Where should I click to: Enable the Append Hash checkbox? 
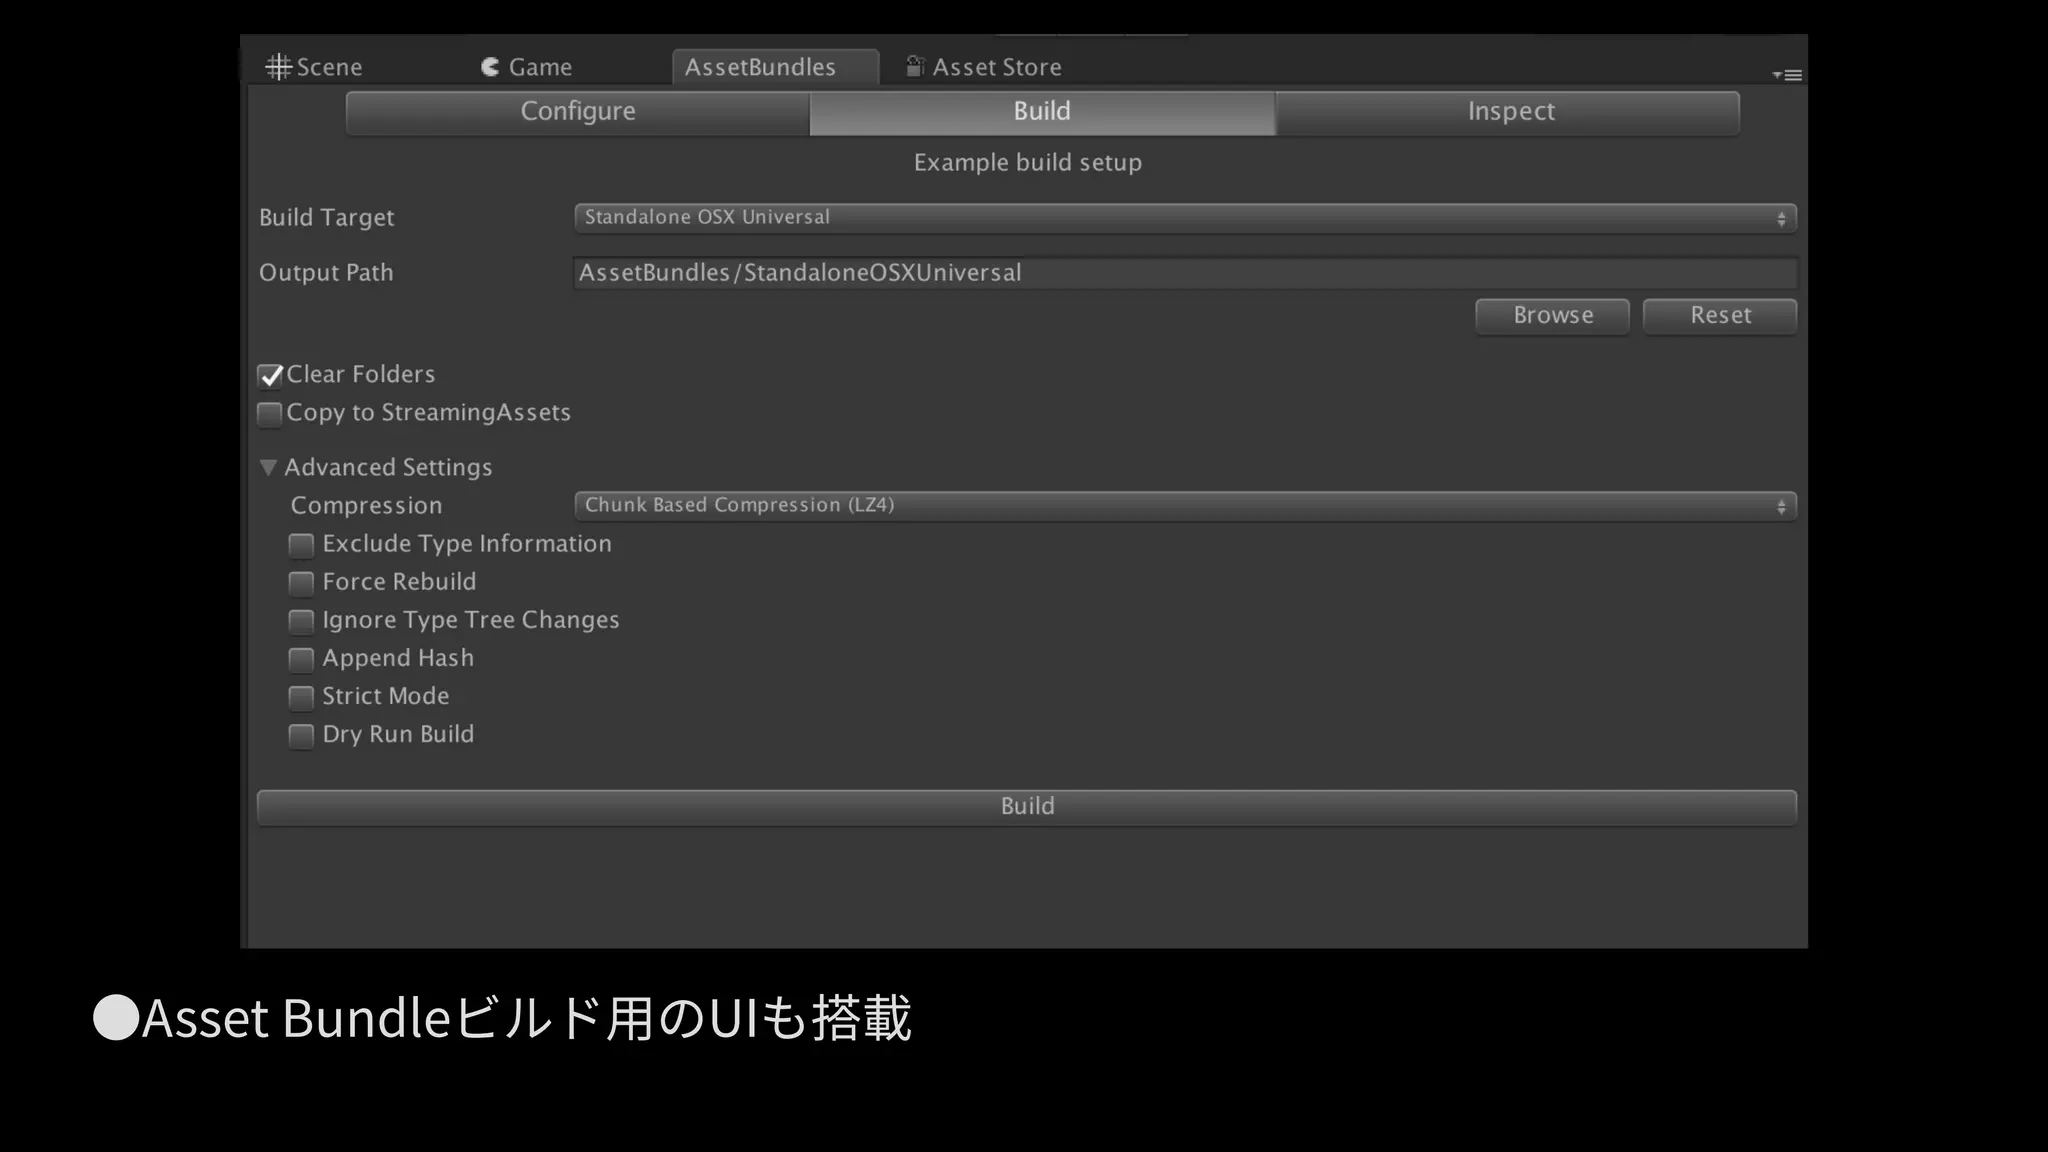[301, 659]
